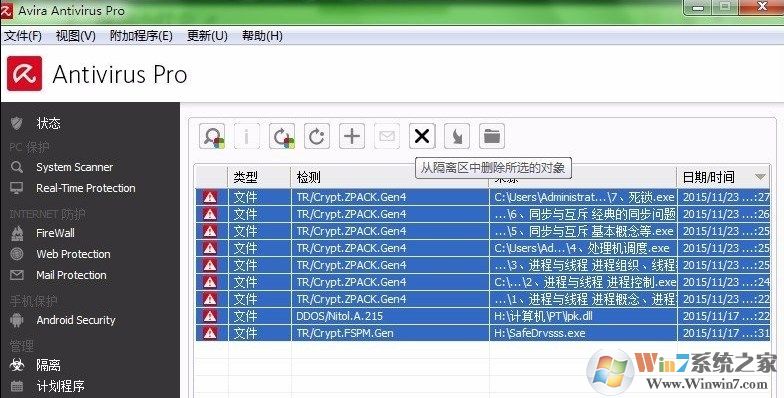Open the 附加程序(E) menu
Viewport: 784px width, 398px height.
pos(141,36)
